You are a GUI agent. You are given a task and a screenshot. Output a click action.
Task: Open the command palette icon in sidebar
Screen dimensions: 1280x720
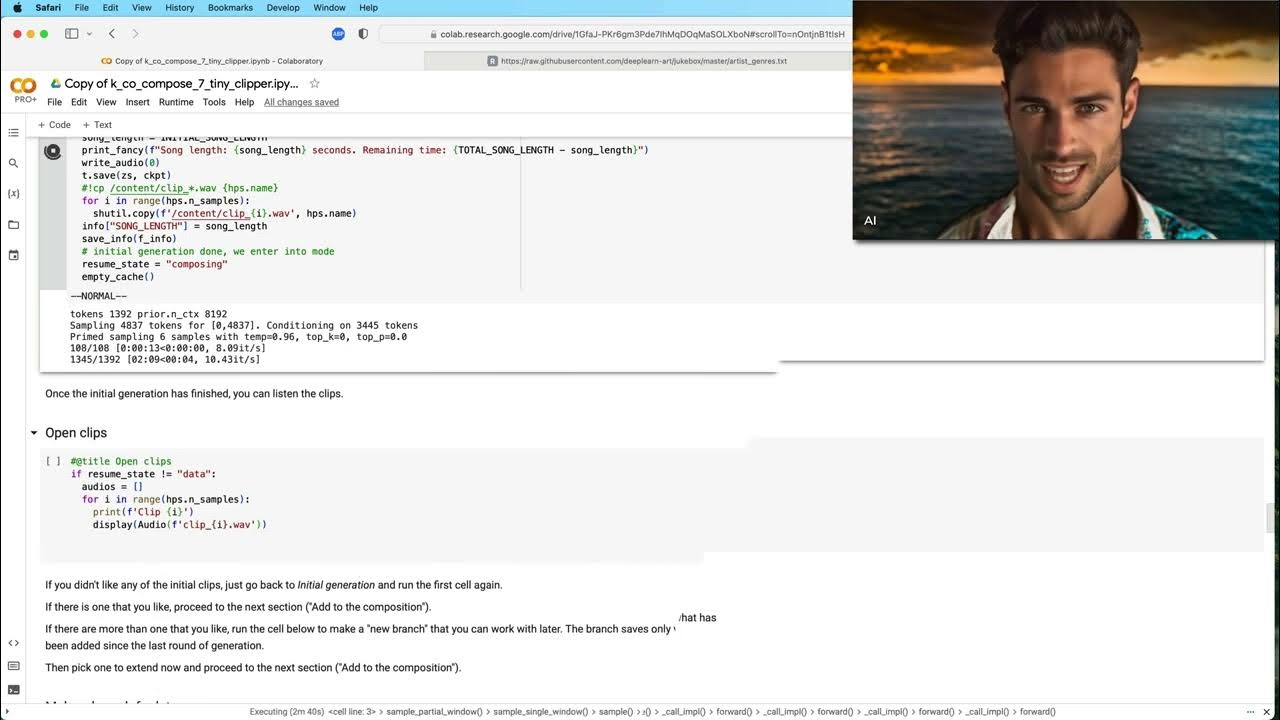13,666
